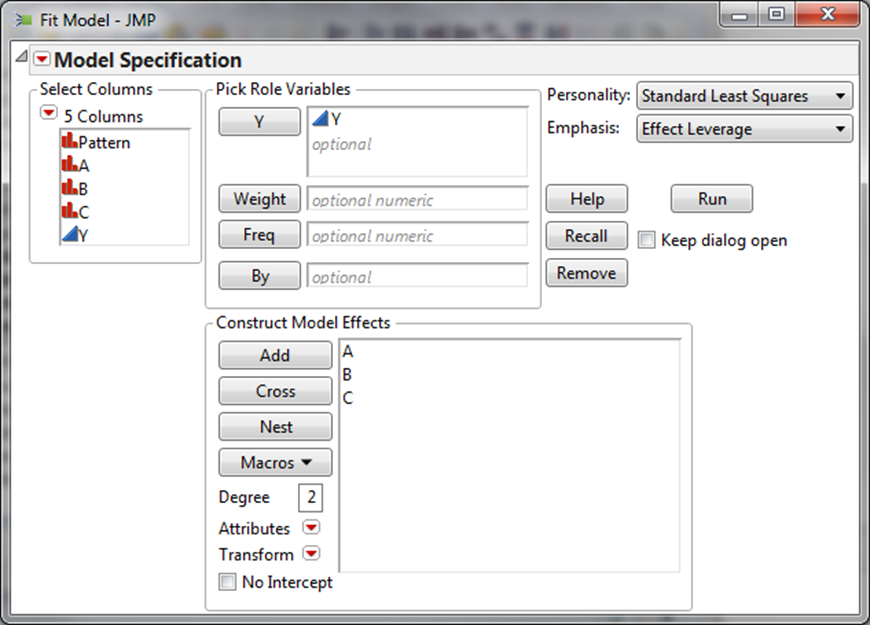
Task: Select effect B in the model effects list
Action: [x=347, y=375]
